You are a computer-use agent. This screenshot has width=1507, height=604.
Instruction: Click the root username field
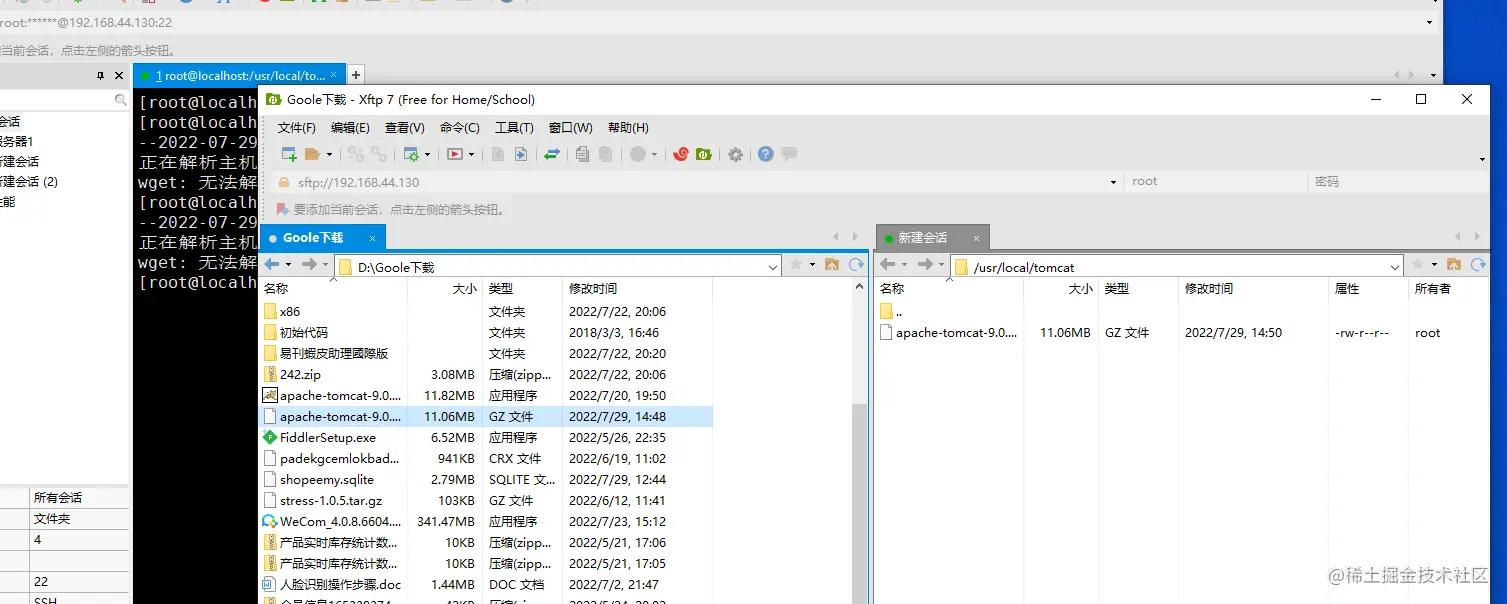(x=1215, y=182)
